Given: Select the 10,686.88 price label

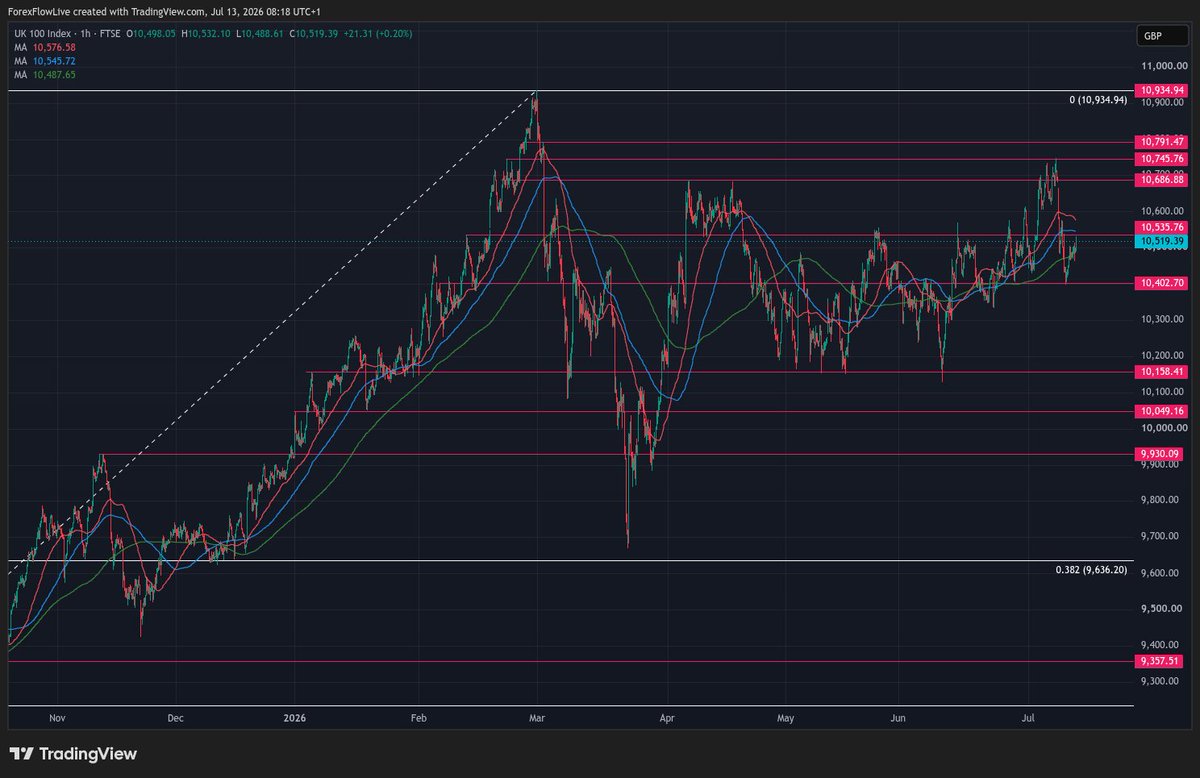Looking at the screenshot, I should pyautogui.click(x=1160, y=180).
